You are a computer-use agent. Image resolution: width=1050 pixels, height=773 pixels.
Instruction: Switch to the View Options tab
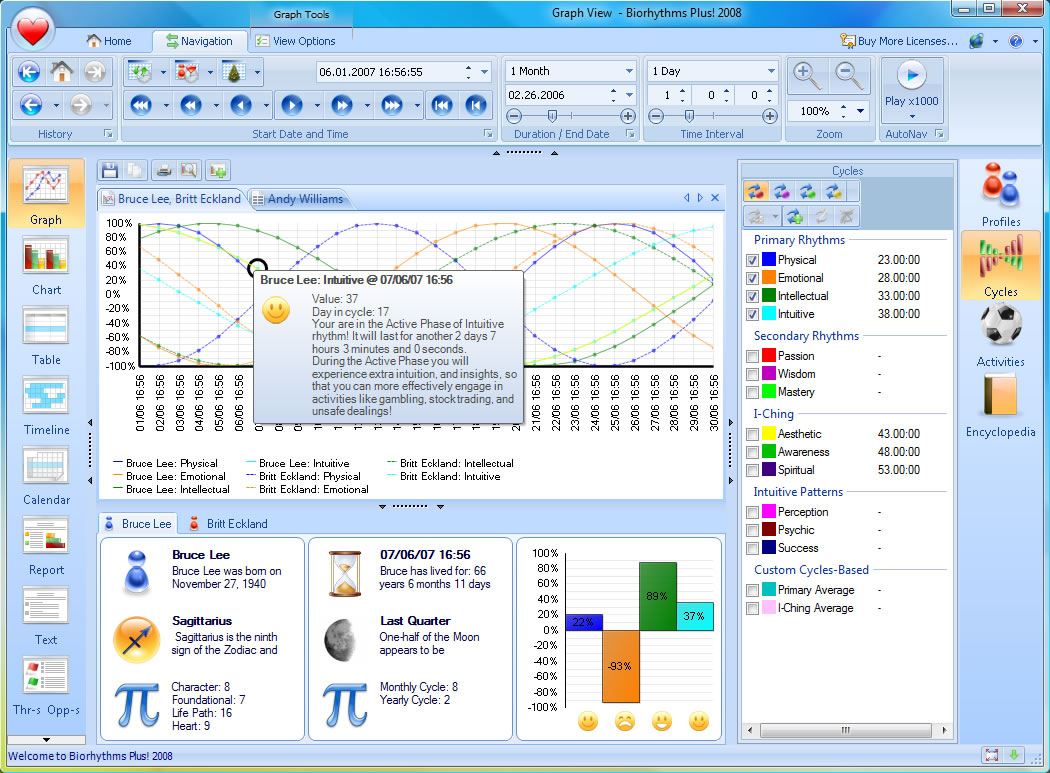click(295, 41)
